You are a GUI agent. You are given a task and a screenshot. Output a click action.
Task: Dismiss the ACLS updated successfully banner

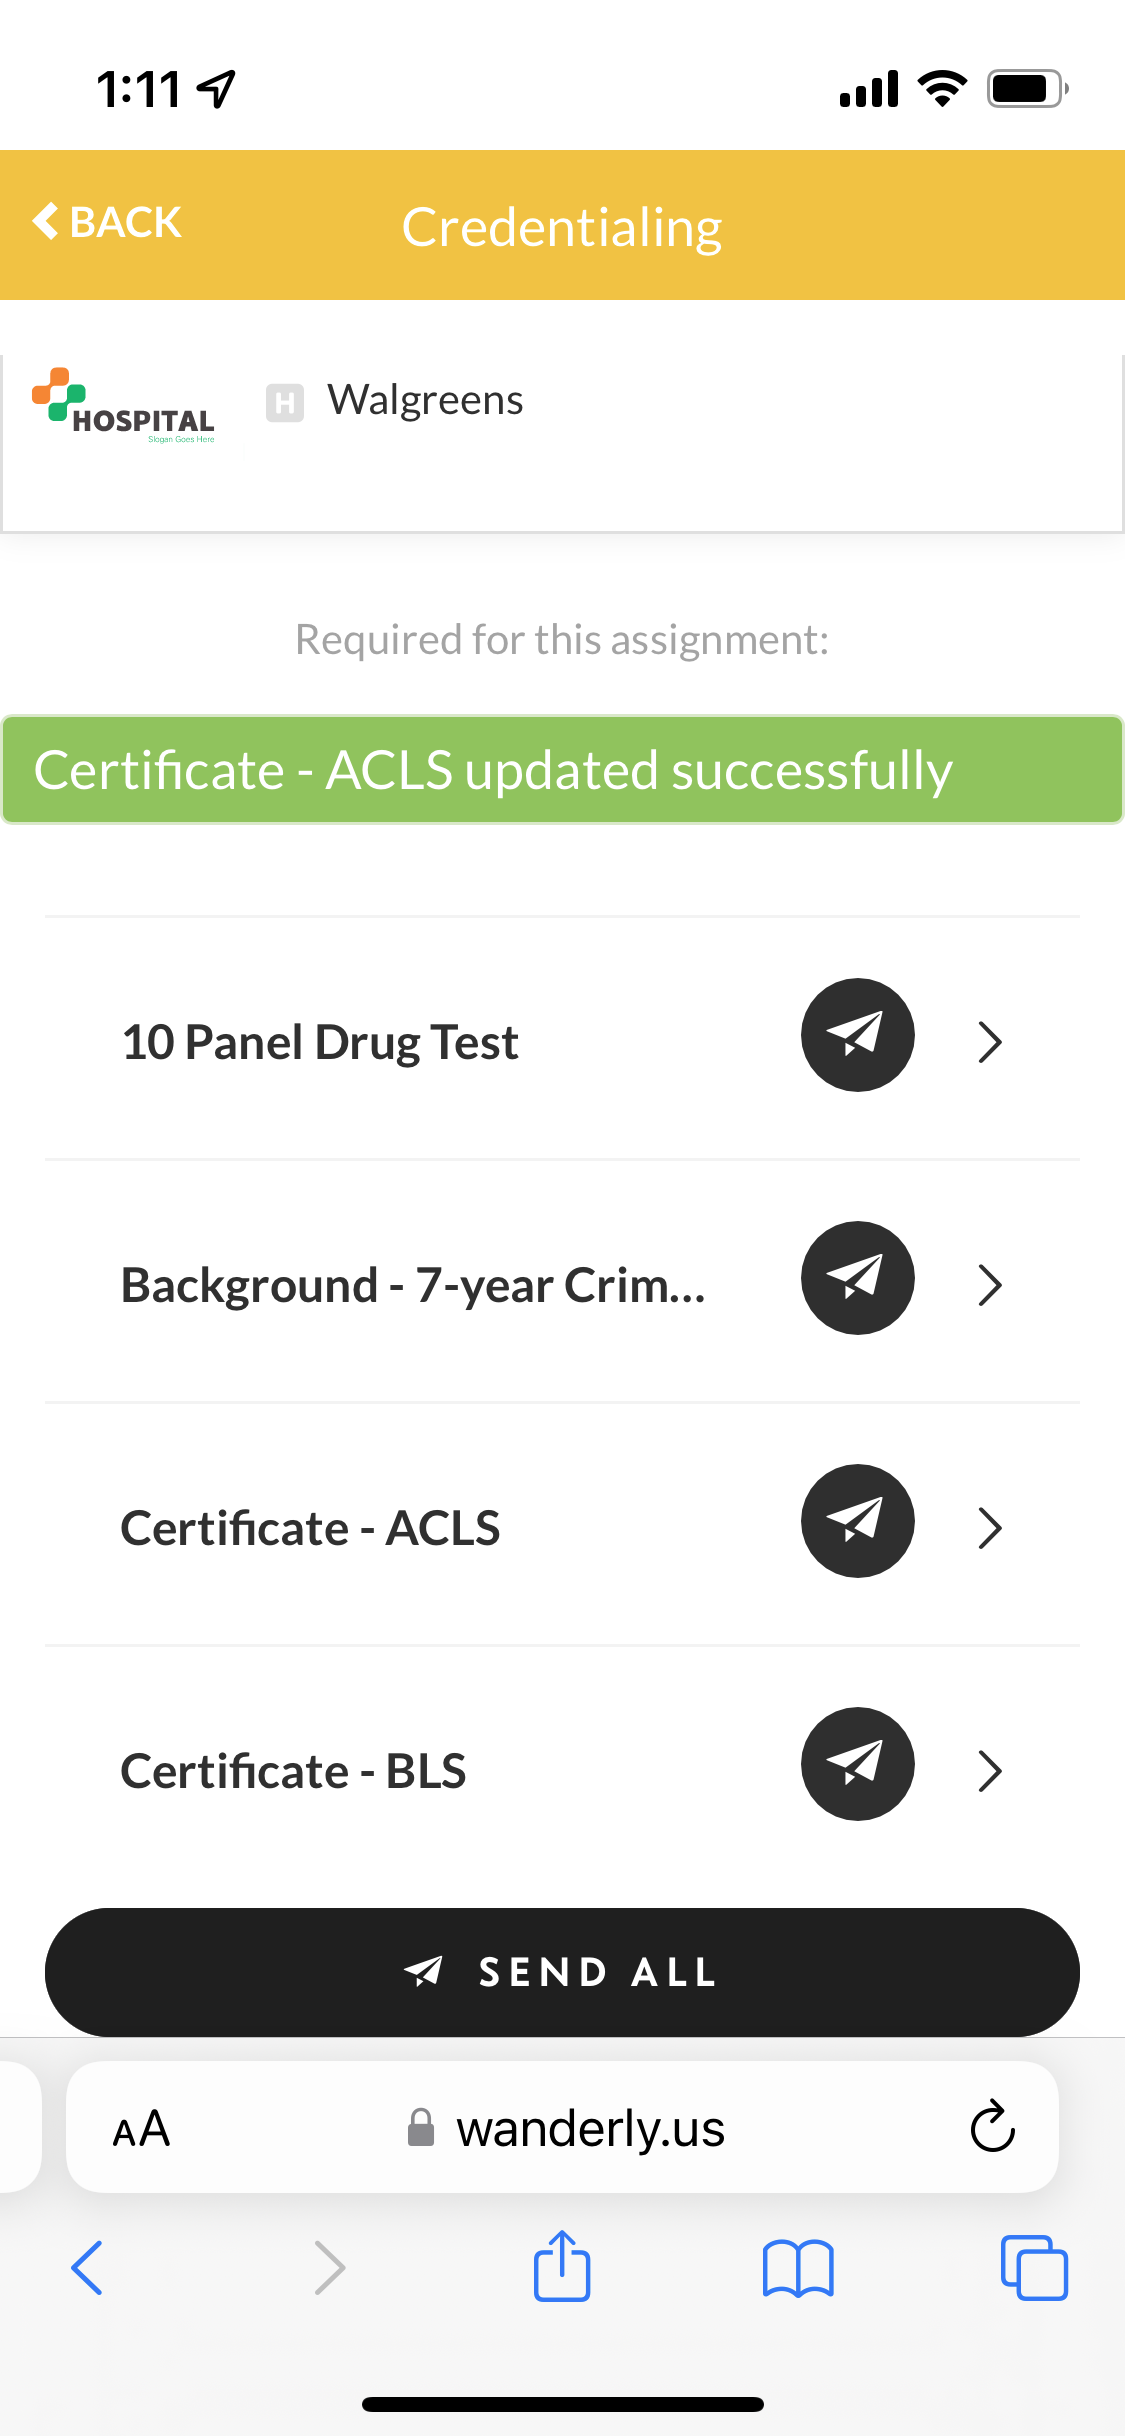(x=562, y=770)
